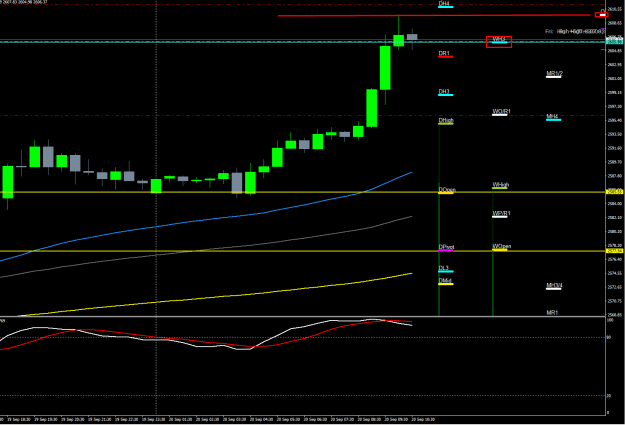625x425 pixels.
Task: Click the yellow price tag beside DPivot line
Action: (x=614, y=251)
